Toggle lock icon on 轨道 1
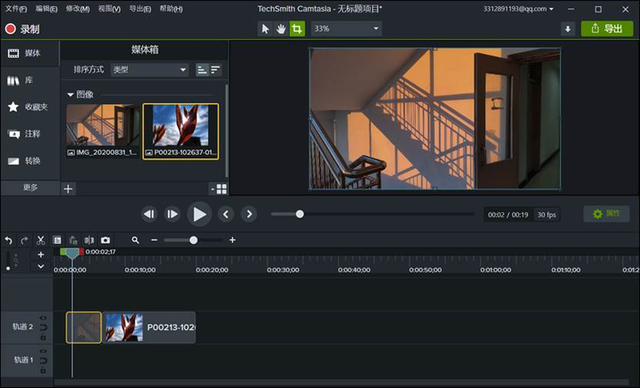 coord(43,370)
